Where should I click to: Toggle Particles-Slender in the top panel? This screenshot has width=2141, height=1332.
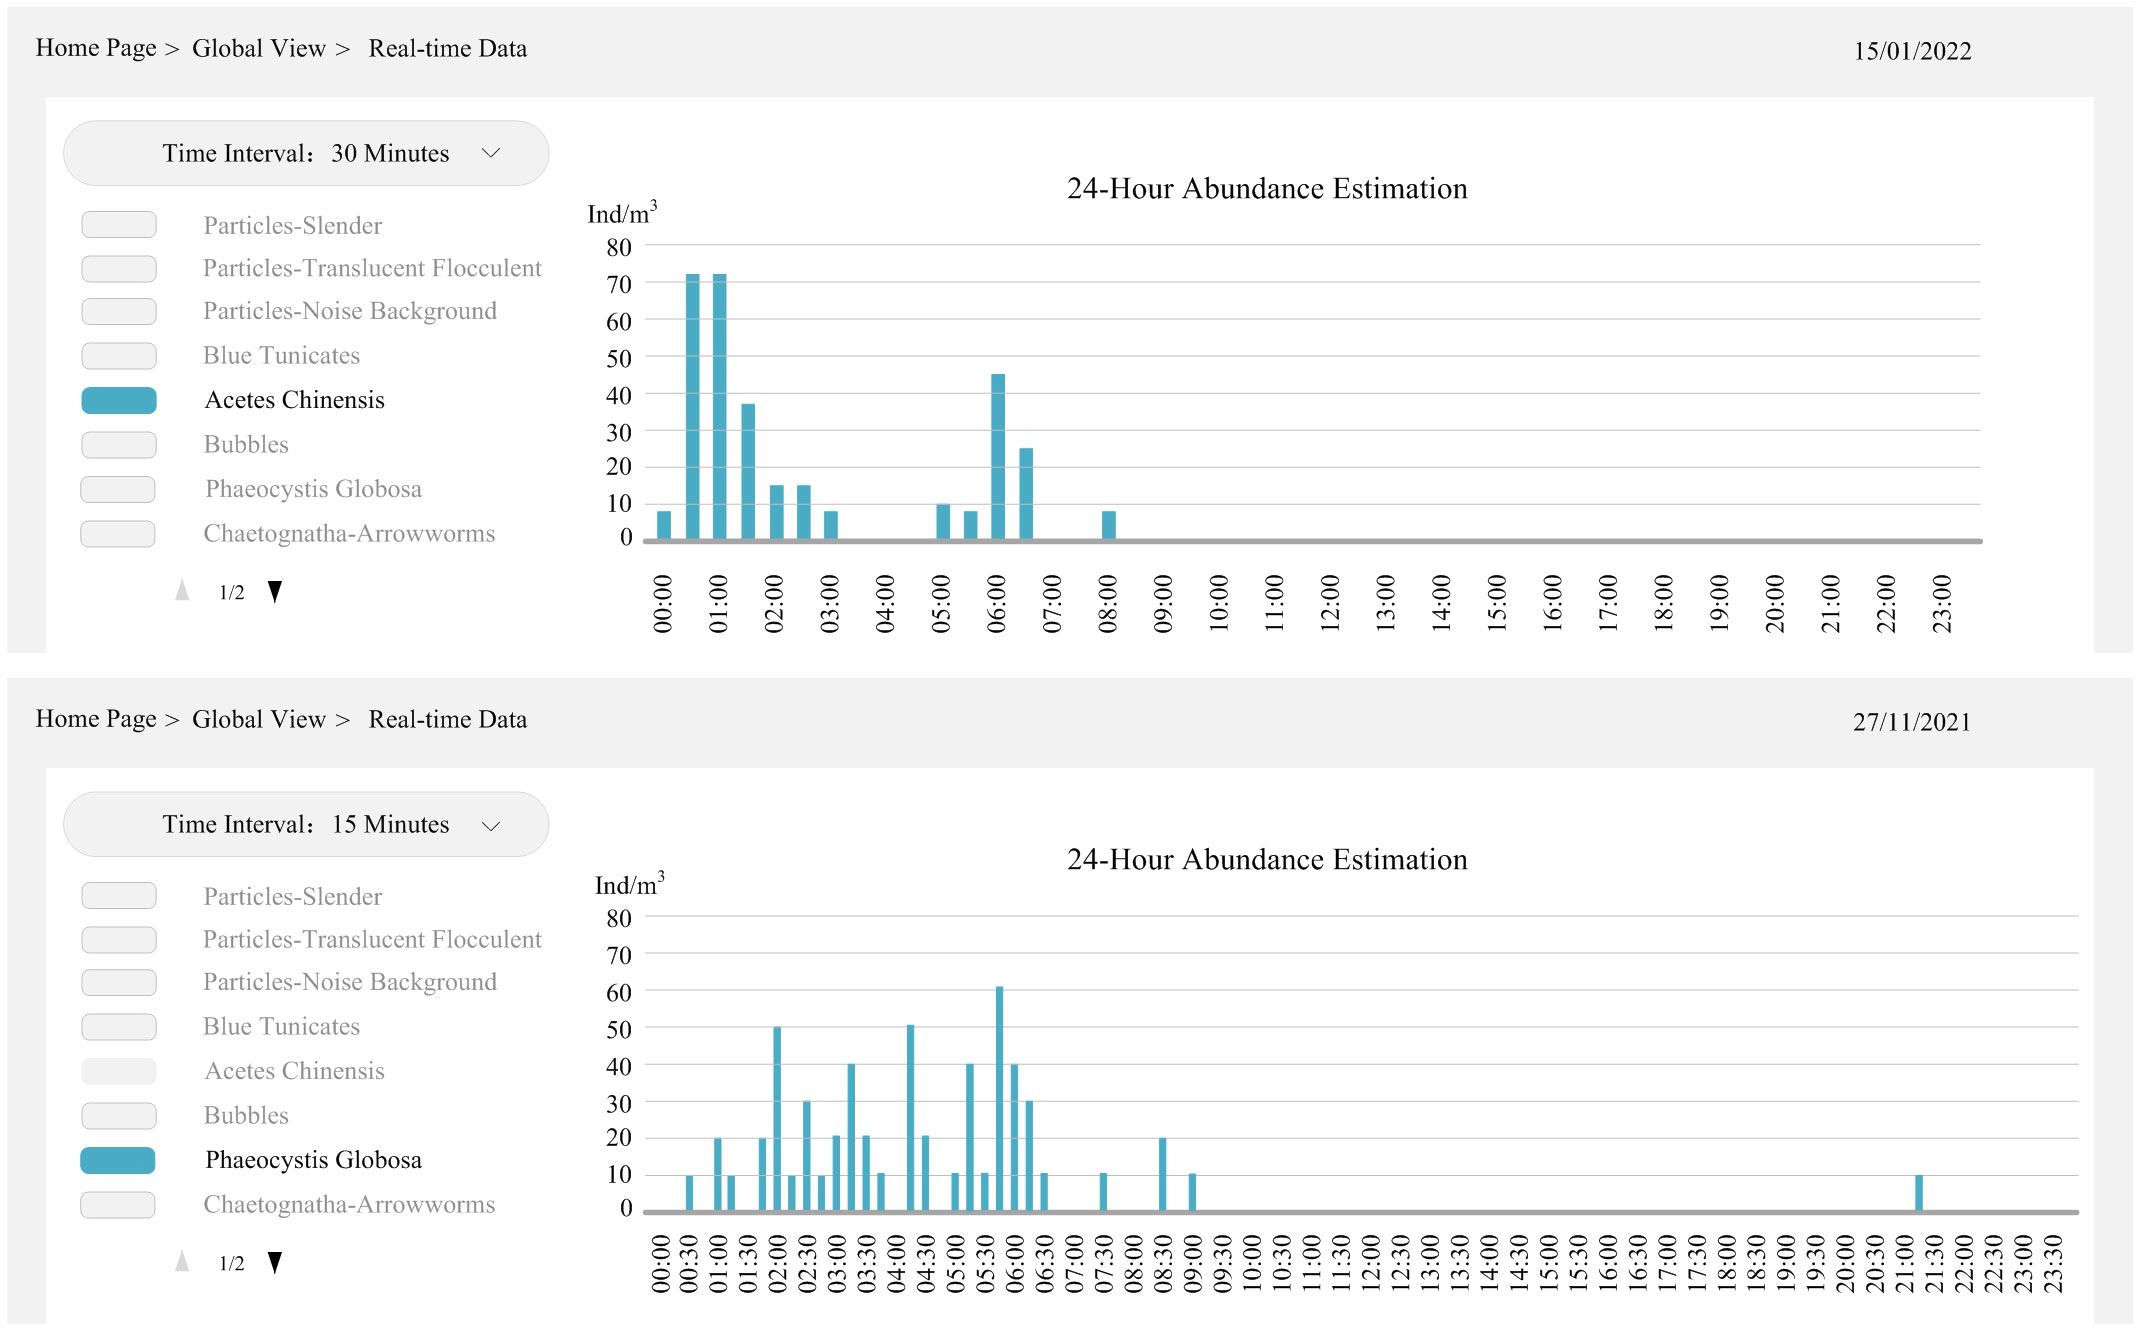click(119, 225)
